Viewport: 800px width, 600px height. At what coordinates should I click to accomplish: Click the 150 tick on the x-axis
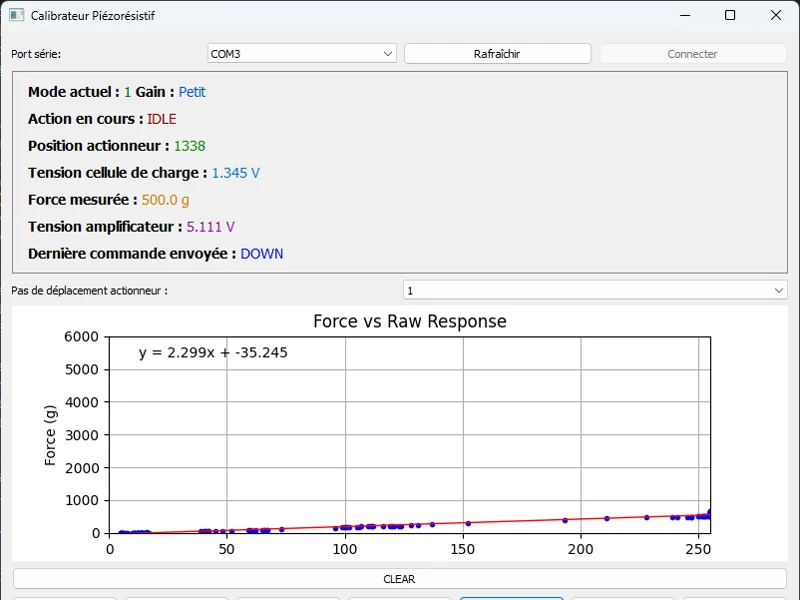463,549
